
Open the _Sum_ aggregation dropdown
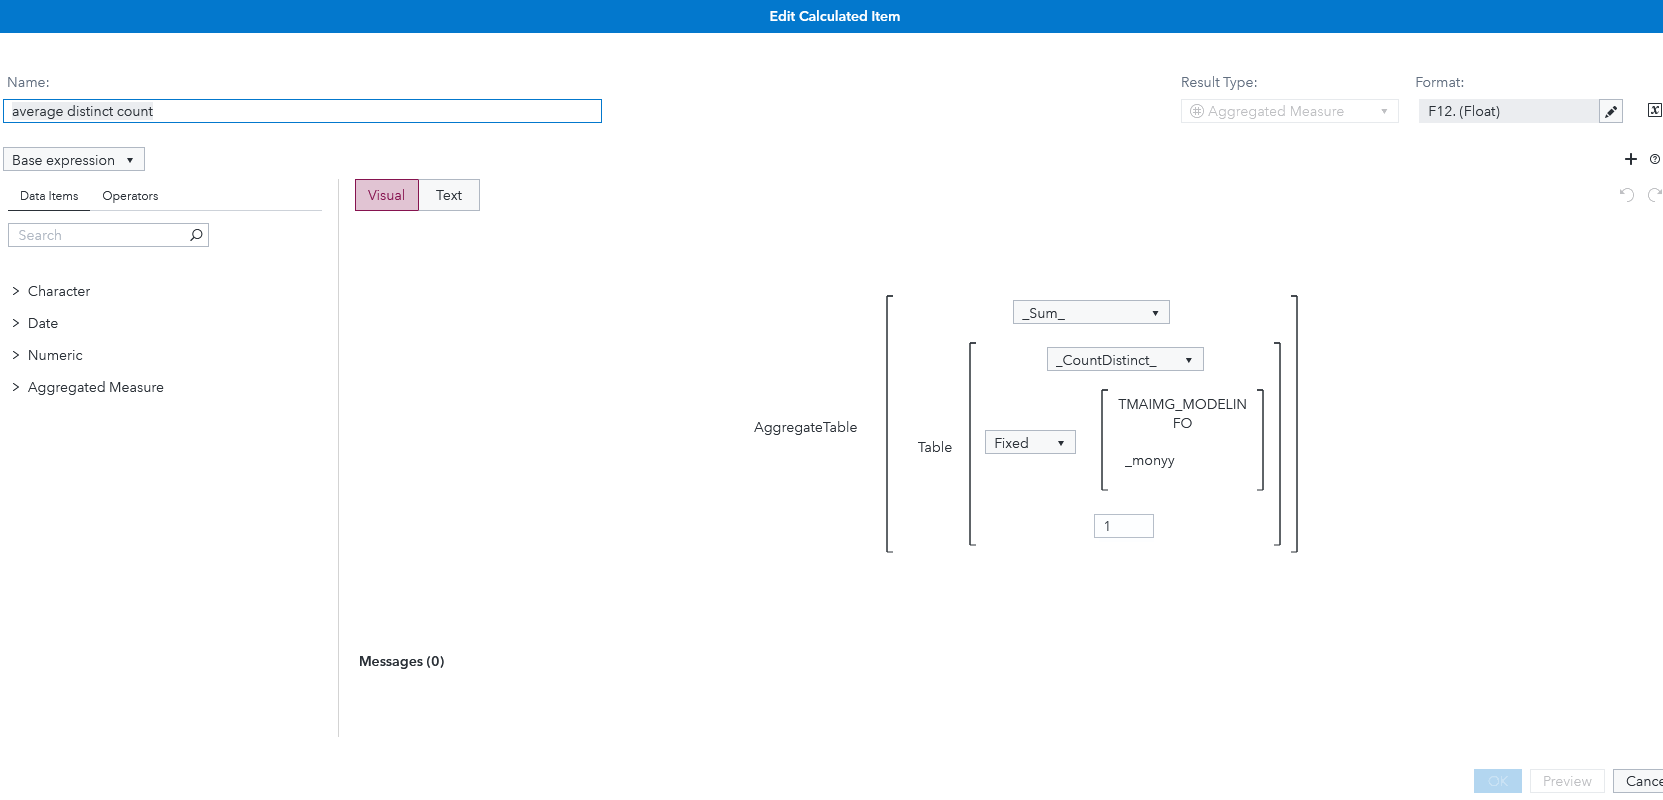[x=1091, y=313]
